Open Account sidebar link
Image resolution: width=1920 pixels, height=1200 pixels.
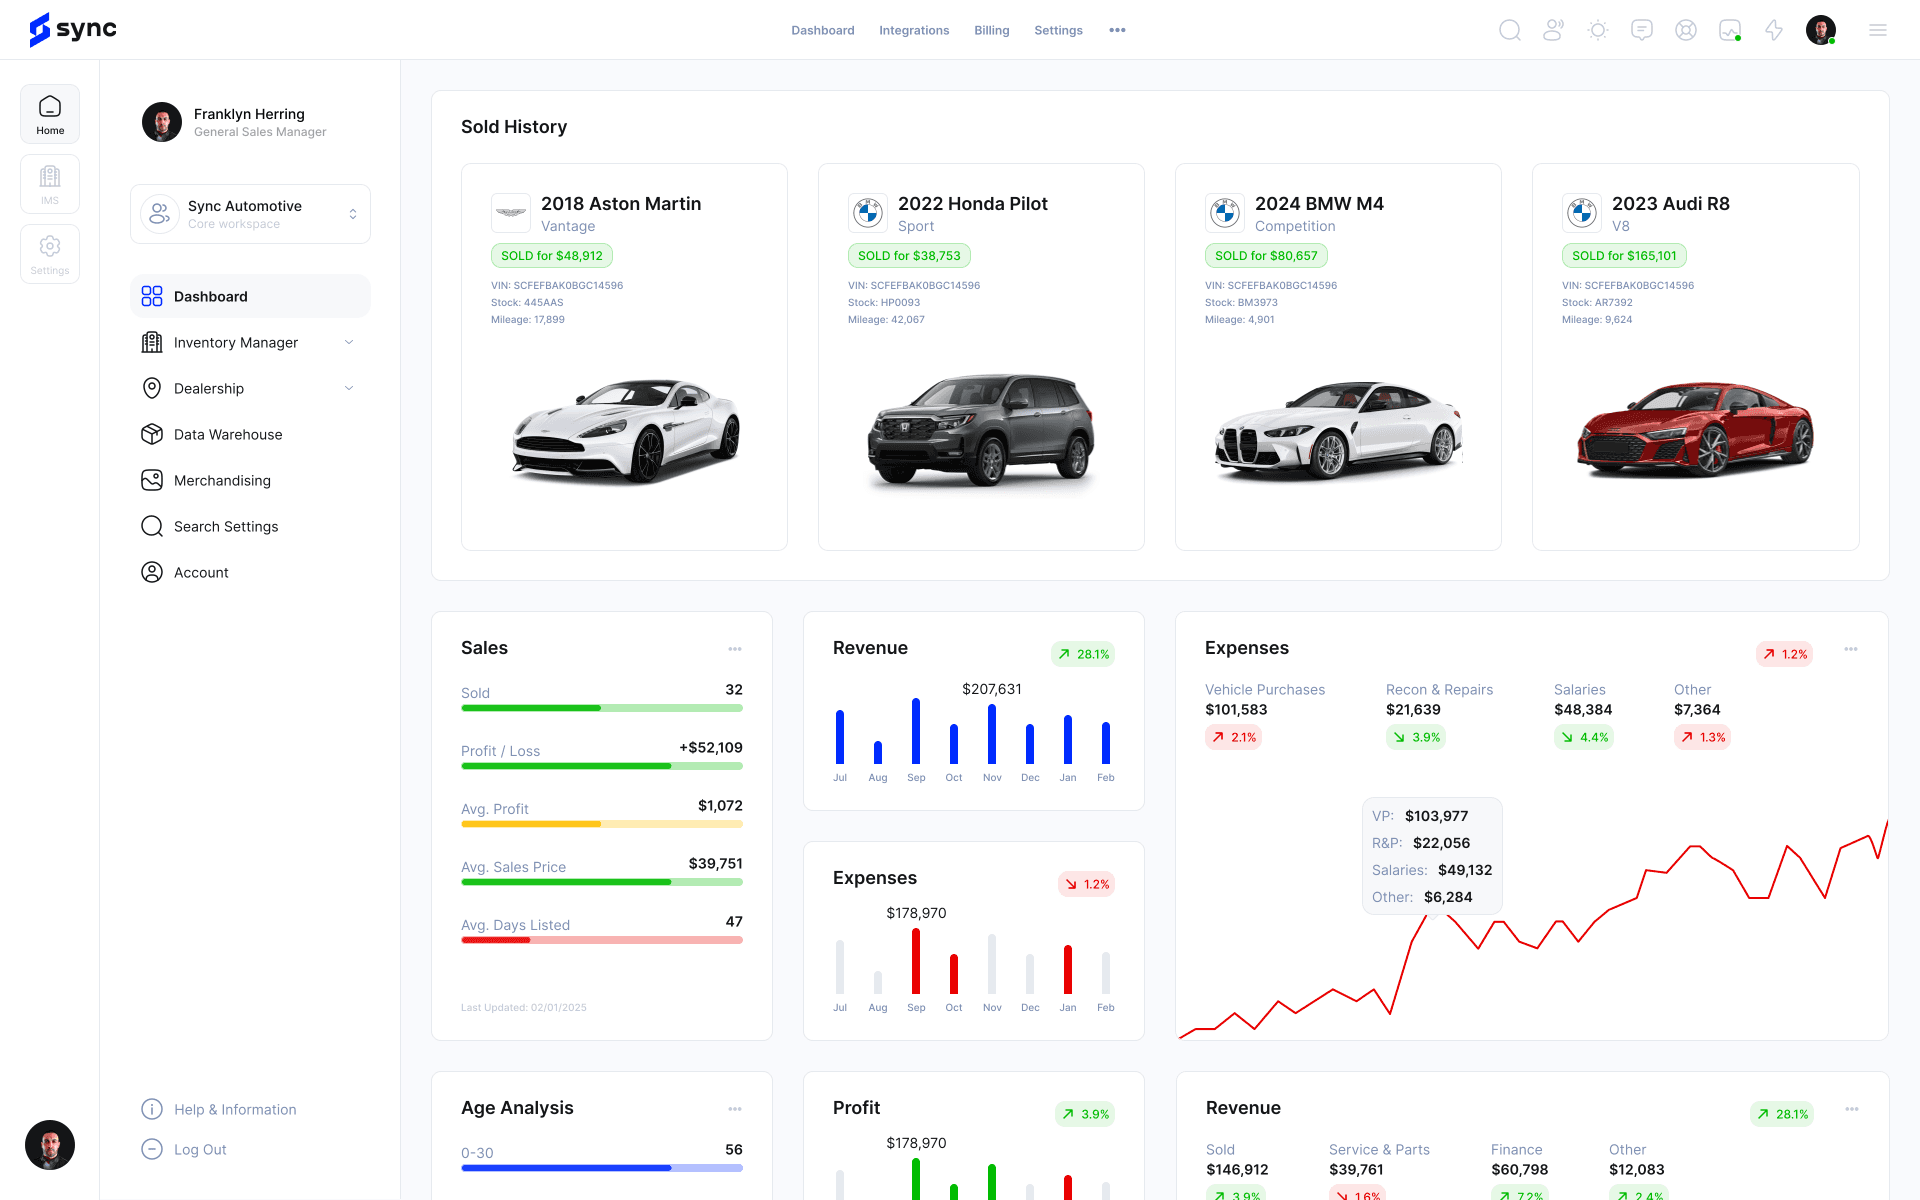click(250, 572)
